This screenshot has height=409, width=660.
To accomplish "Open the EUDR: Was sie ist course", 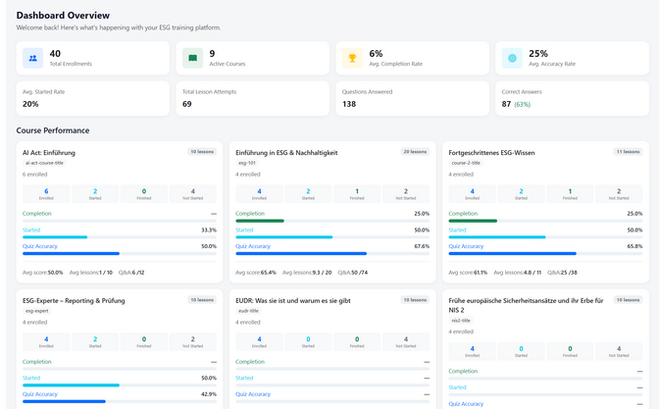I will 293,301.
